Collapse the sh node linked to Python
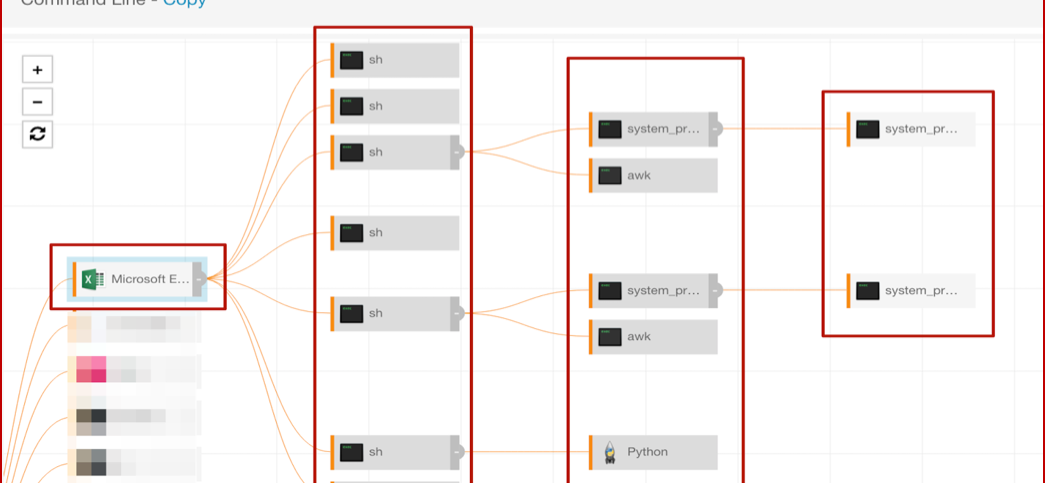 coord(457,452)
